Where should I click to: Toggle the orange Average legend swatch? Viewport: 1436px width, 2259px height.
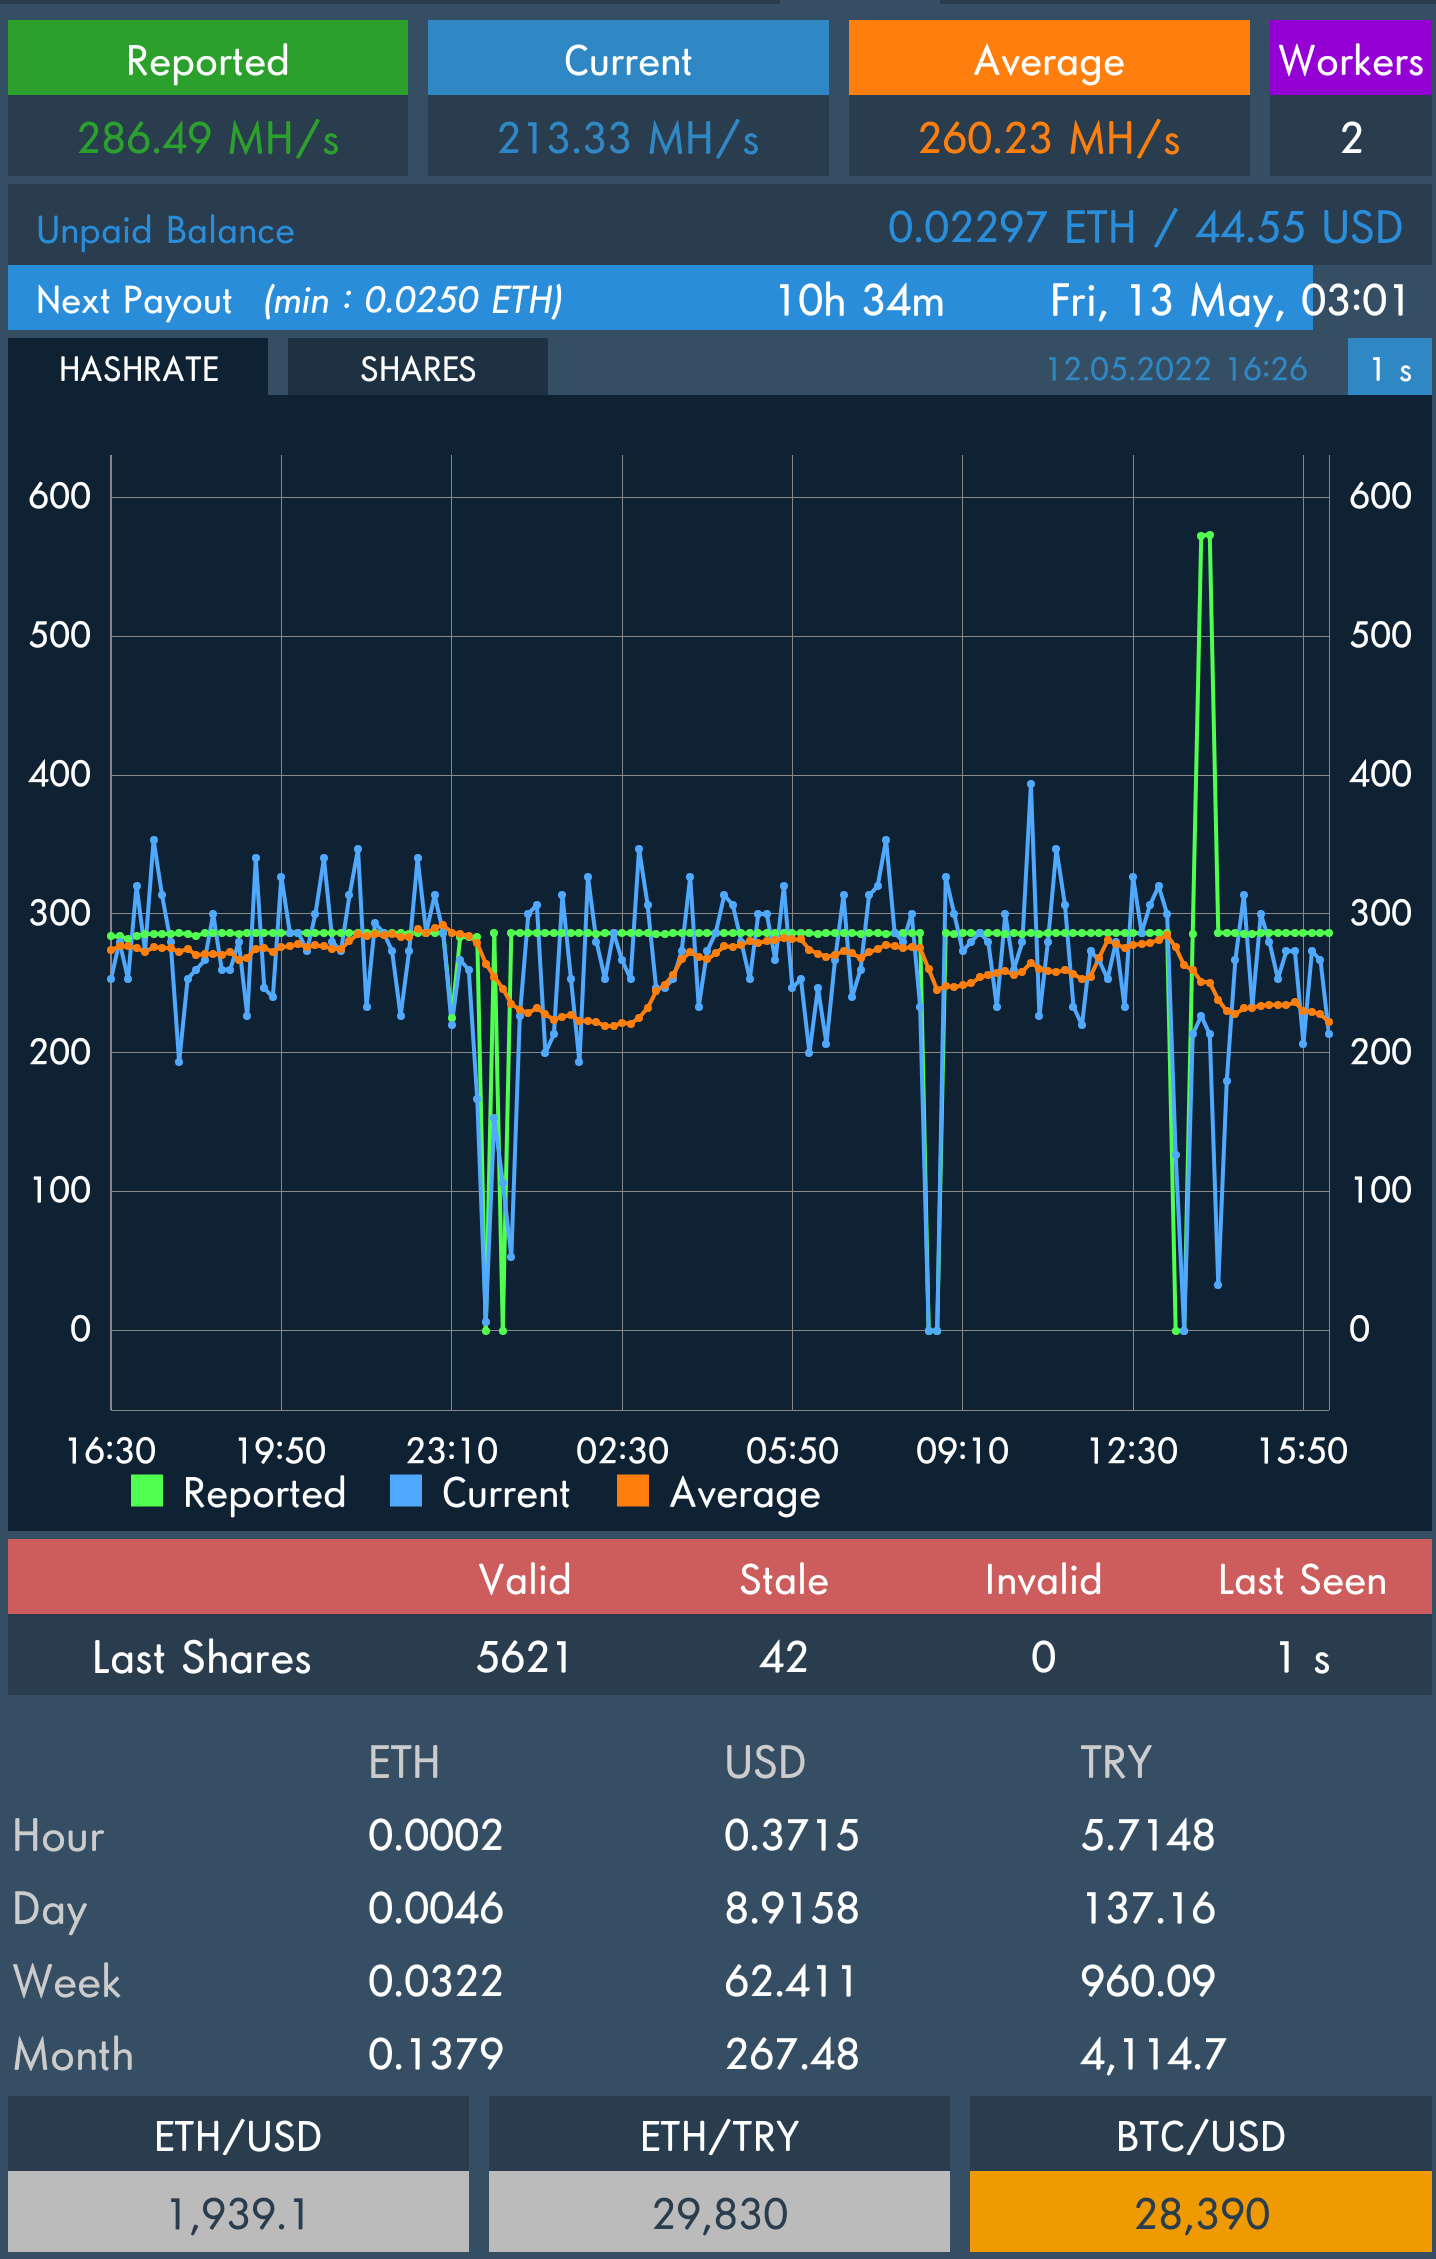633,1491
